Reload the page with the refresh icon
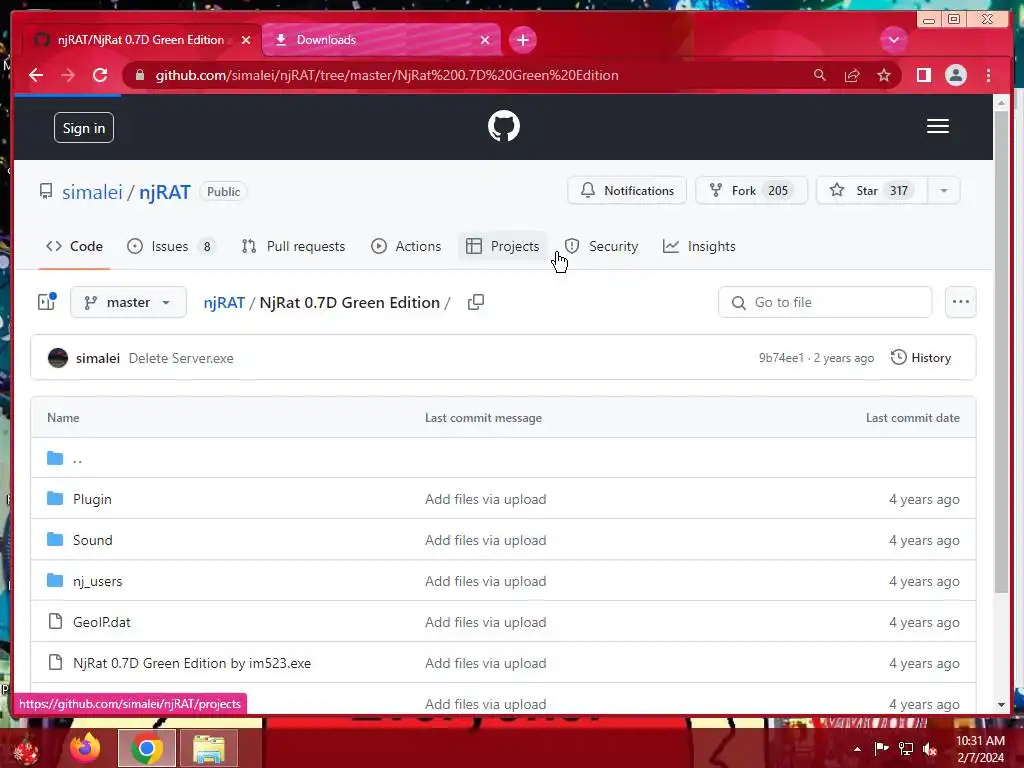Screen dimensions: 1024x768 pyautogui.click(x=100, y=75)
